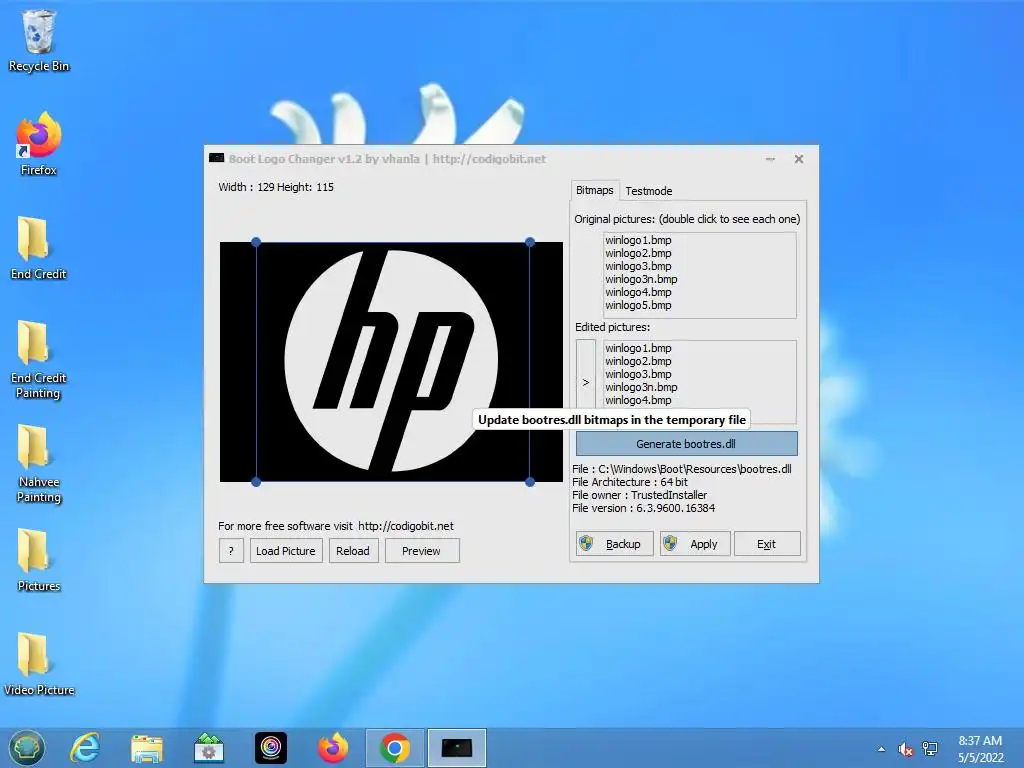Screen dimensions: 1024x768
Task: Click the Load Picture button
Action: coord(286,551)
